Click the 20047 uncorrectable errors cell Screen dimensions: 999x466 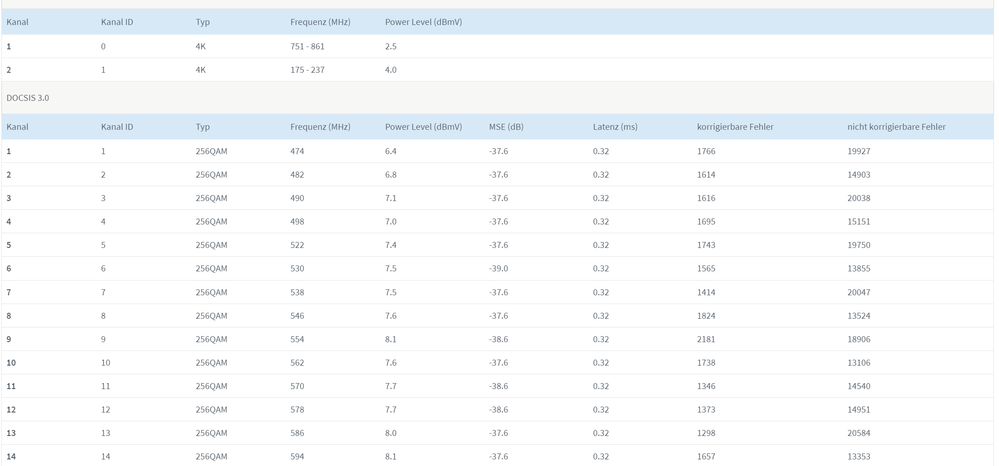point(858,292)
